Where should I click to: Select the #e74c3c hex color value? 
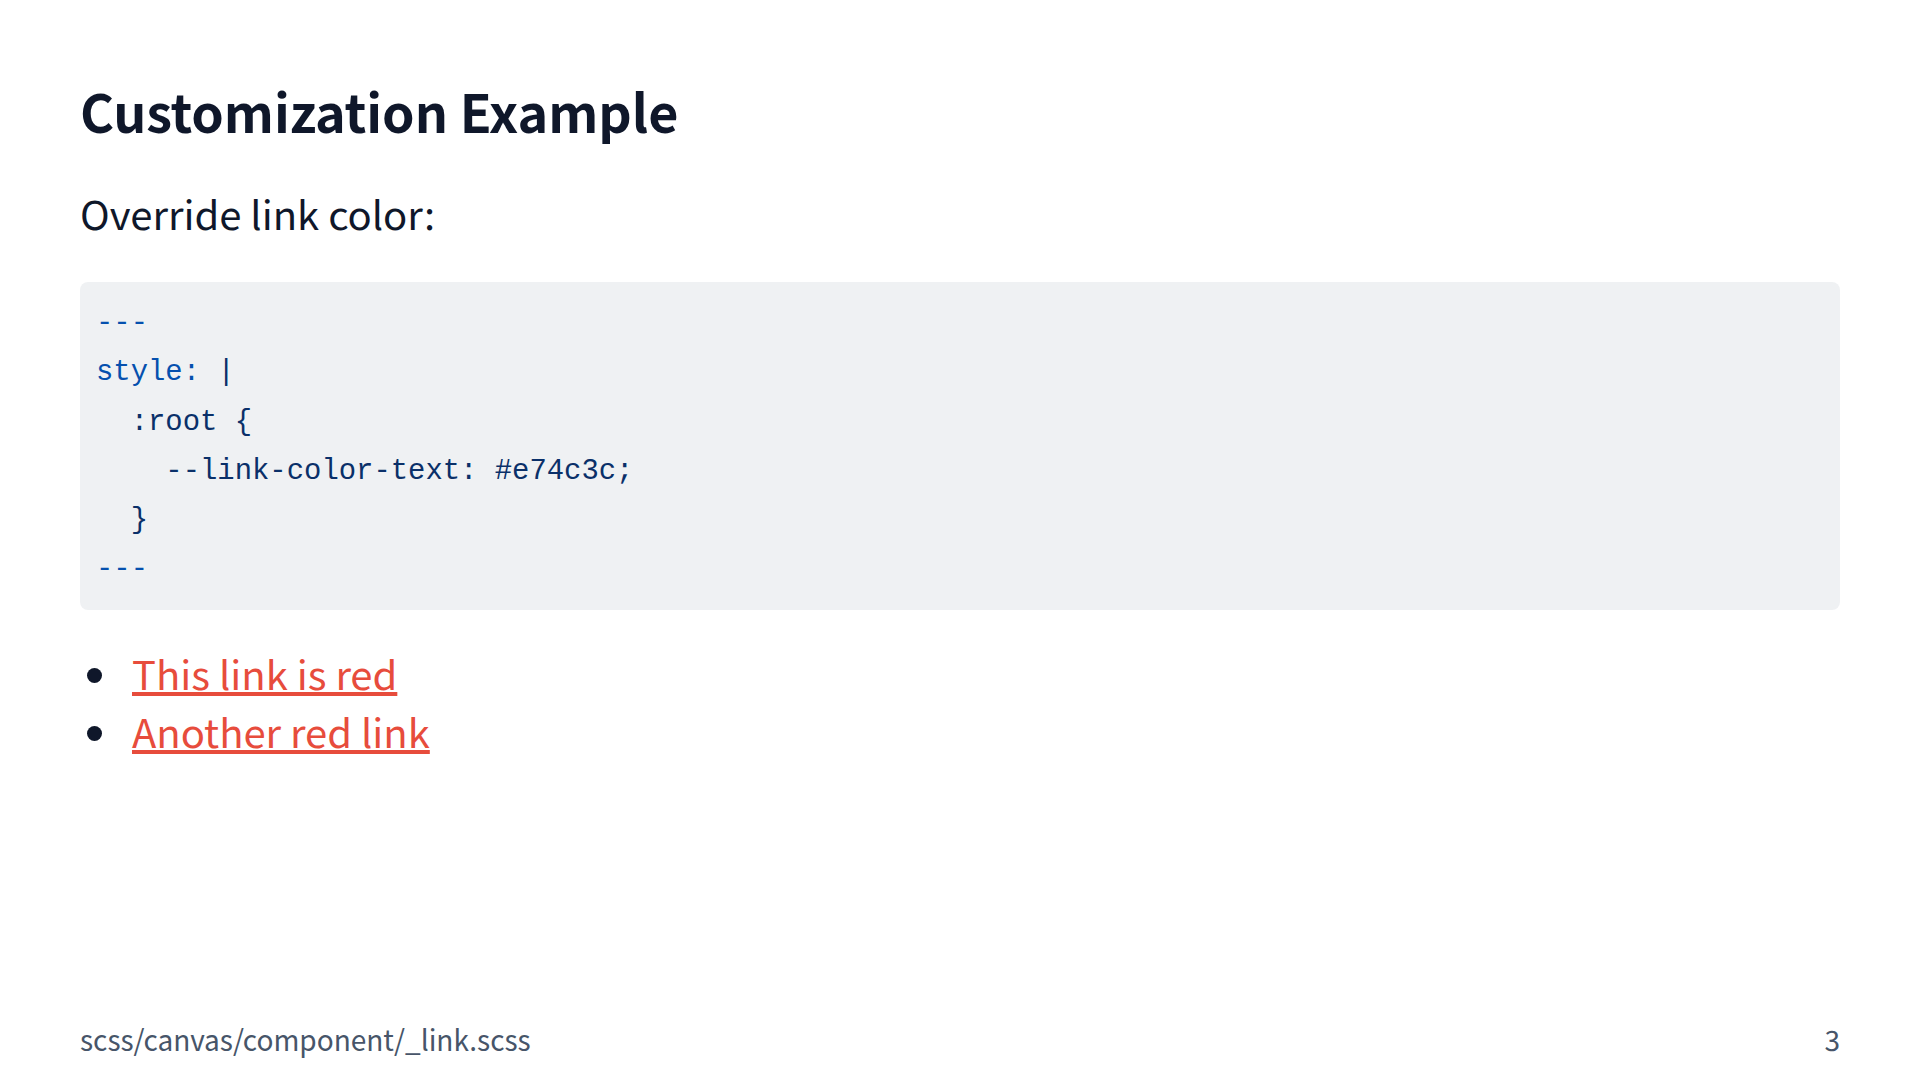tap(555, 470)
